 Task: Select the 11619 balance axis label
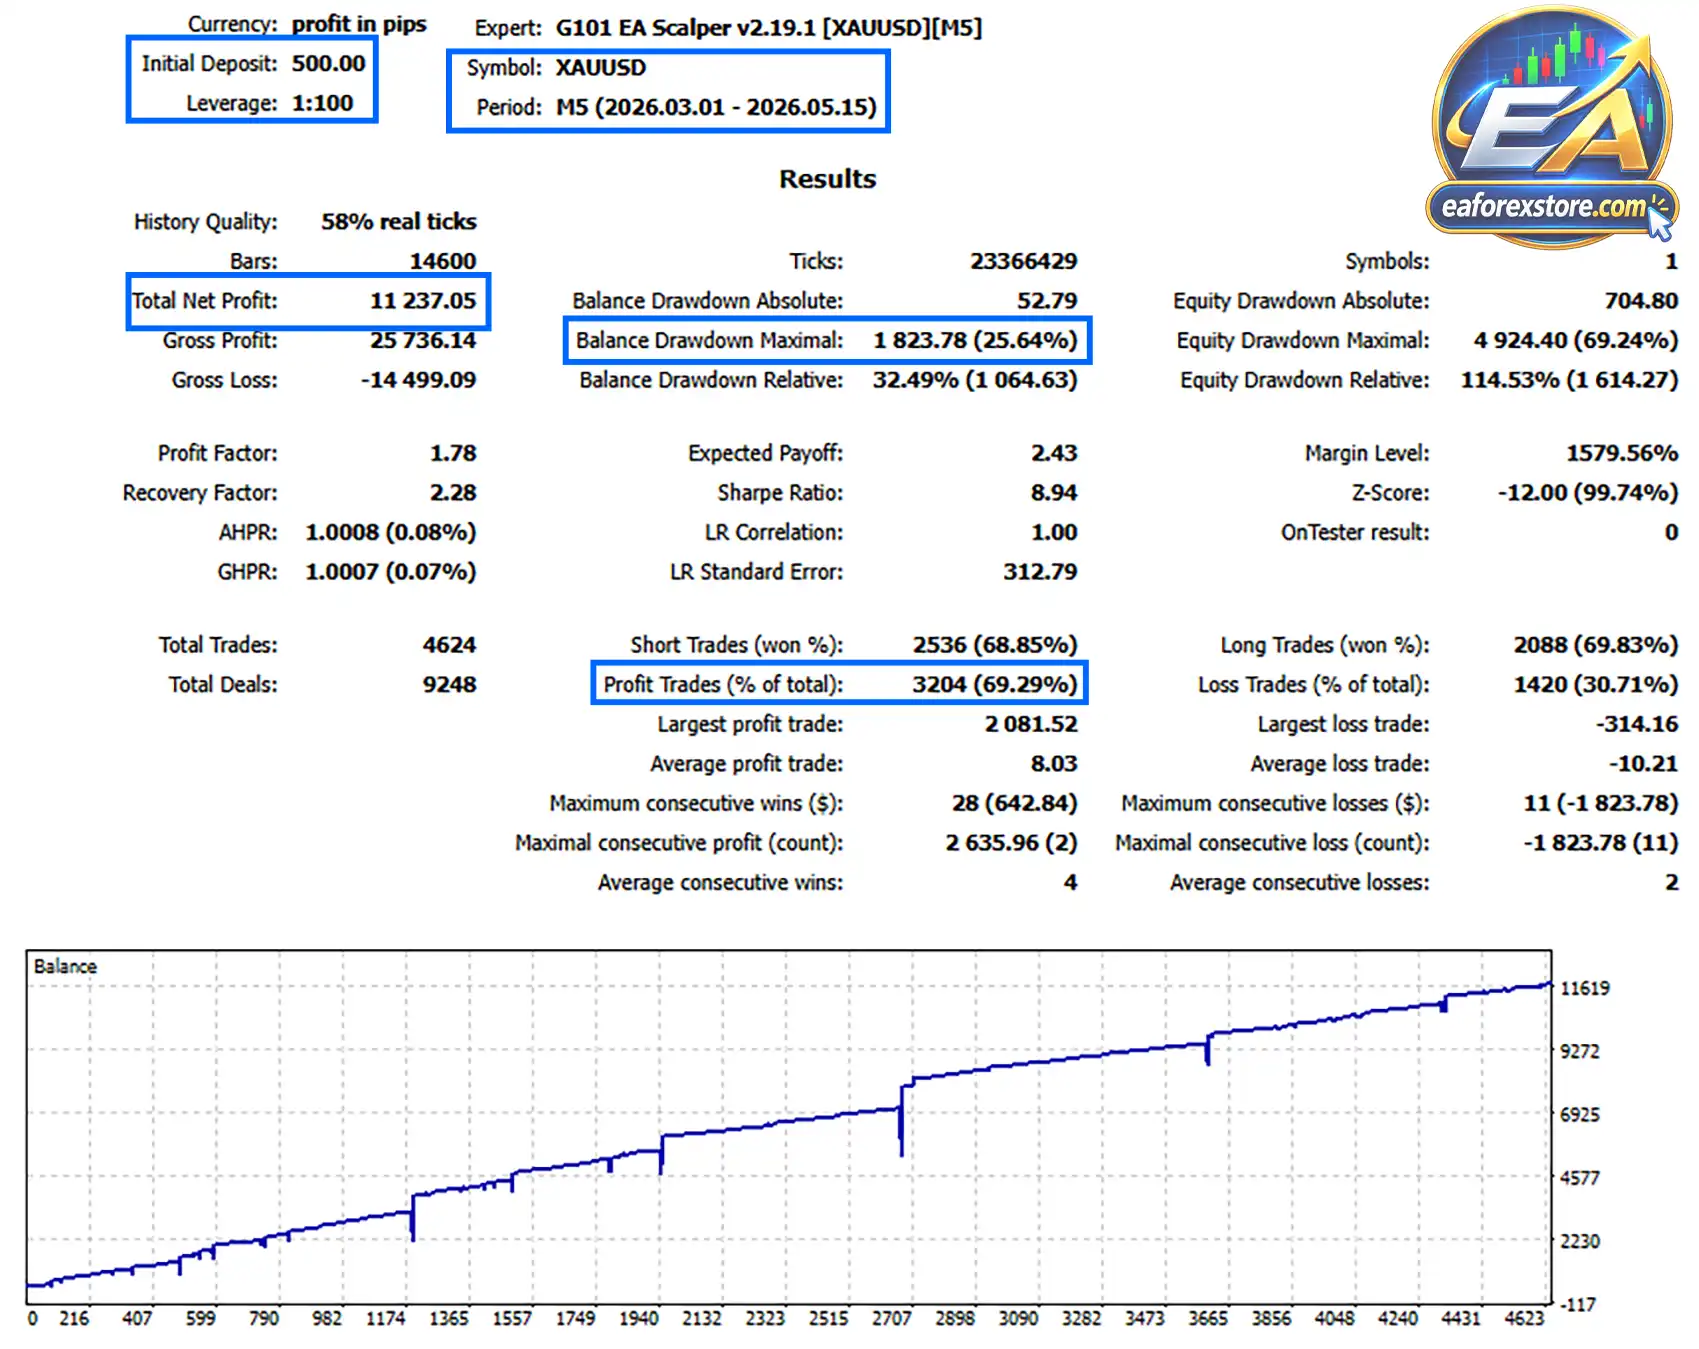[1586, 989]
